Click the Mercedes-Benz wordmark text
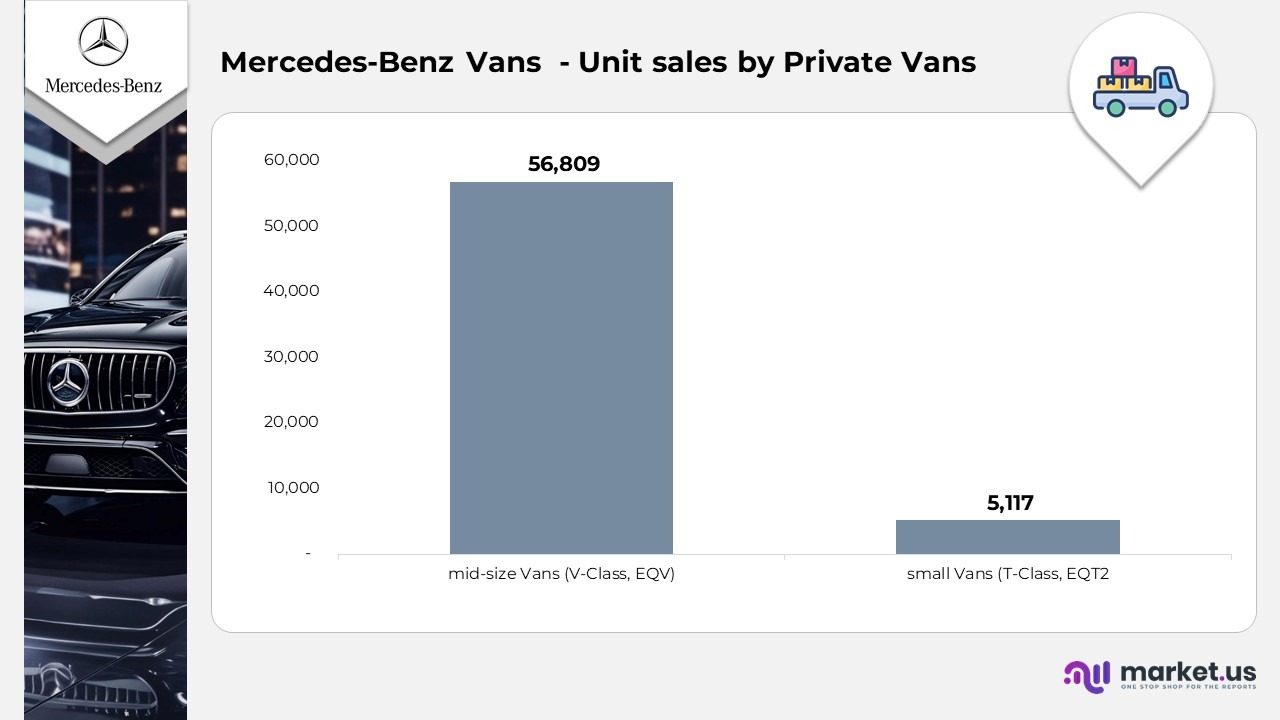 pyautogui.click(x=104, y=85)
